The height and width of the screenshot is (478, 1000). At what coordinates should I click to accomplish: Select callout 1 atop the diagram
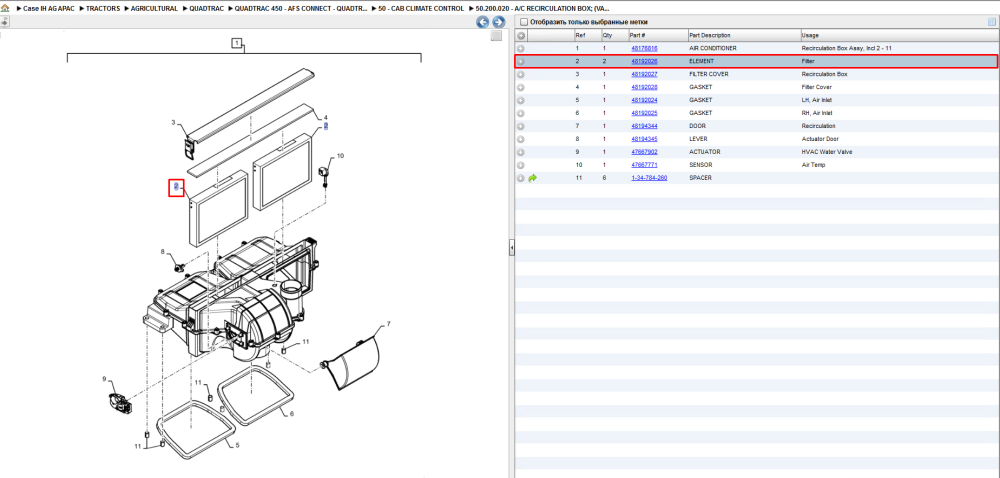tap(237, 43)
